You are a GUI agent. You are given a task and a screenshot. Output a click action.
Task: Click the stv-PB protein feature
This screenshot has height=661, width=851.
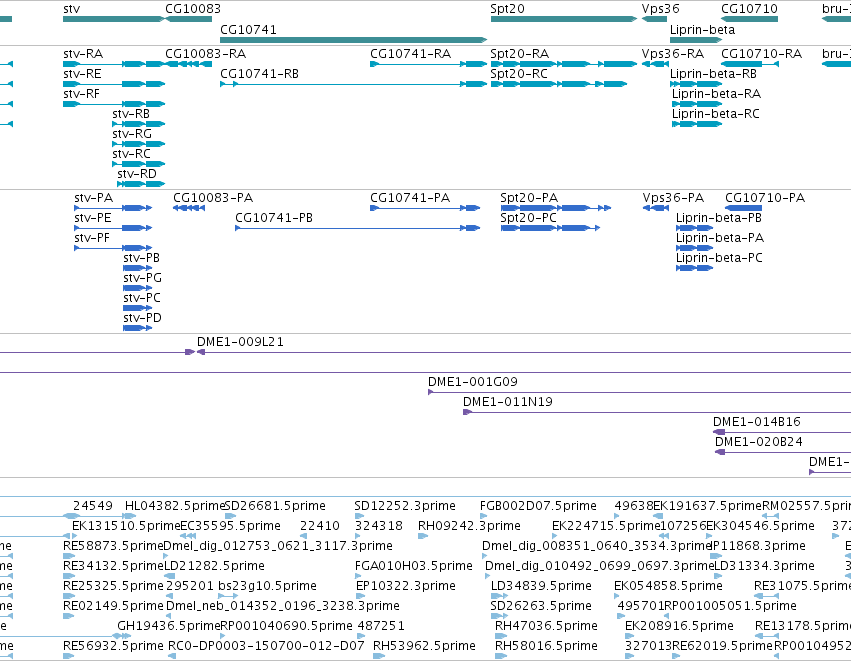tap(138, 268)
